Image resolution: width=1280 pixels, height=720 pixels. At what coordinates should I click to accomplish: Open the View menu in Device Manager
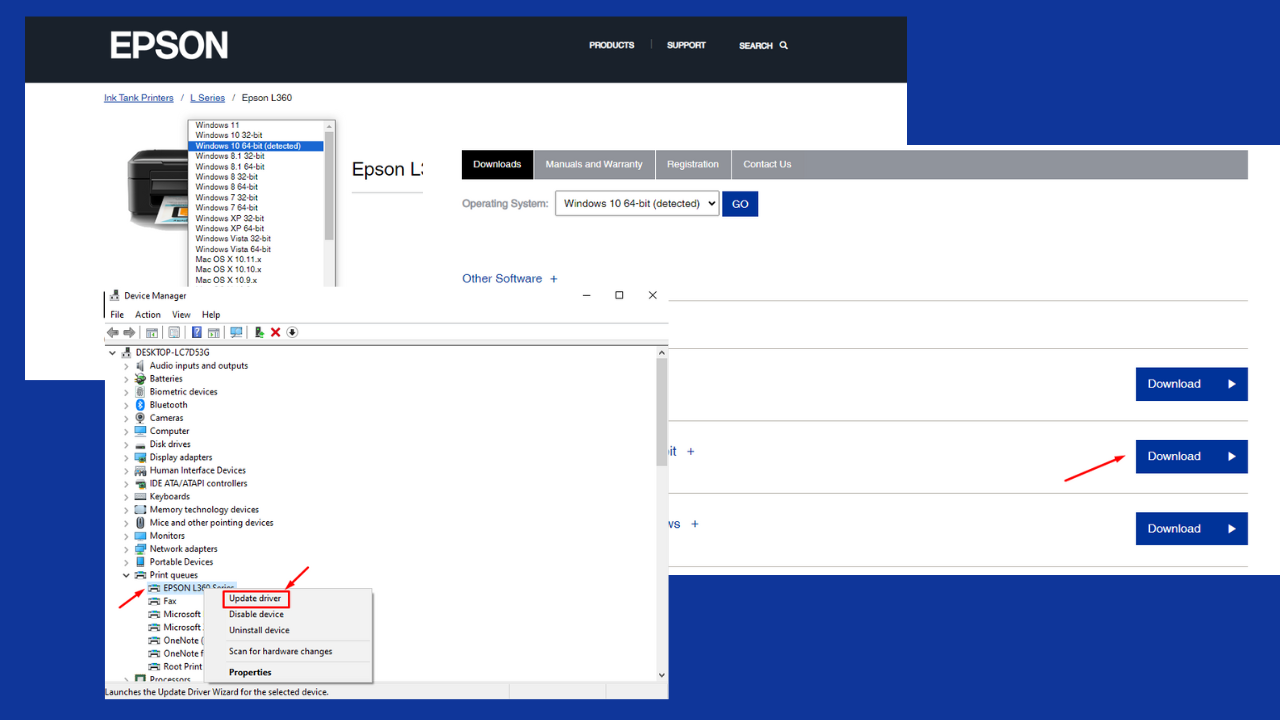point(181,315)
